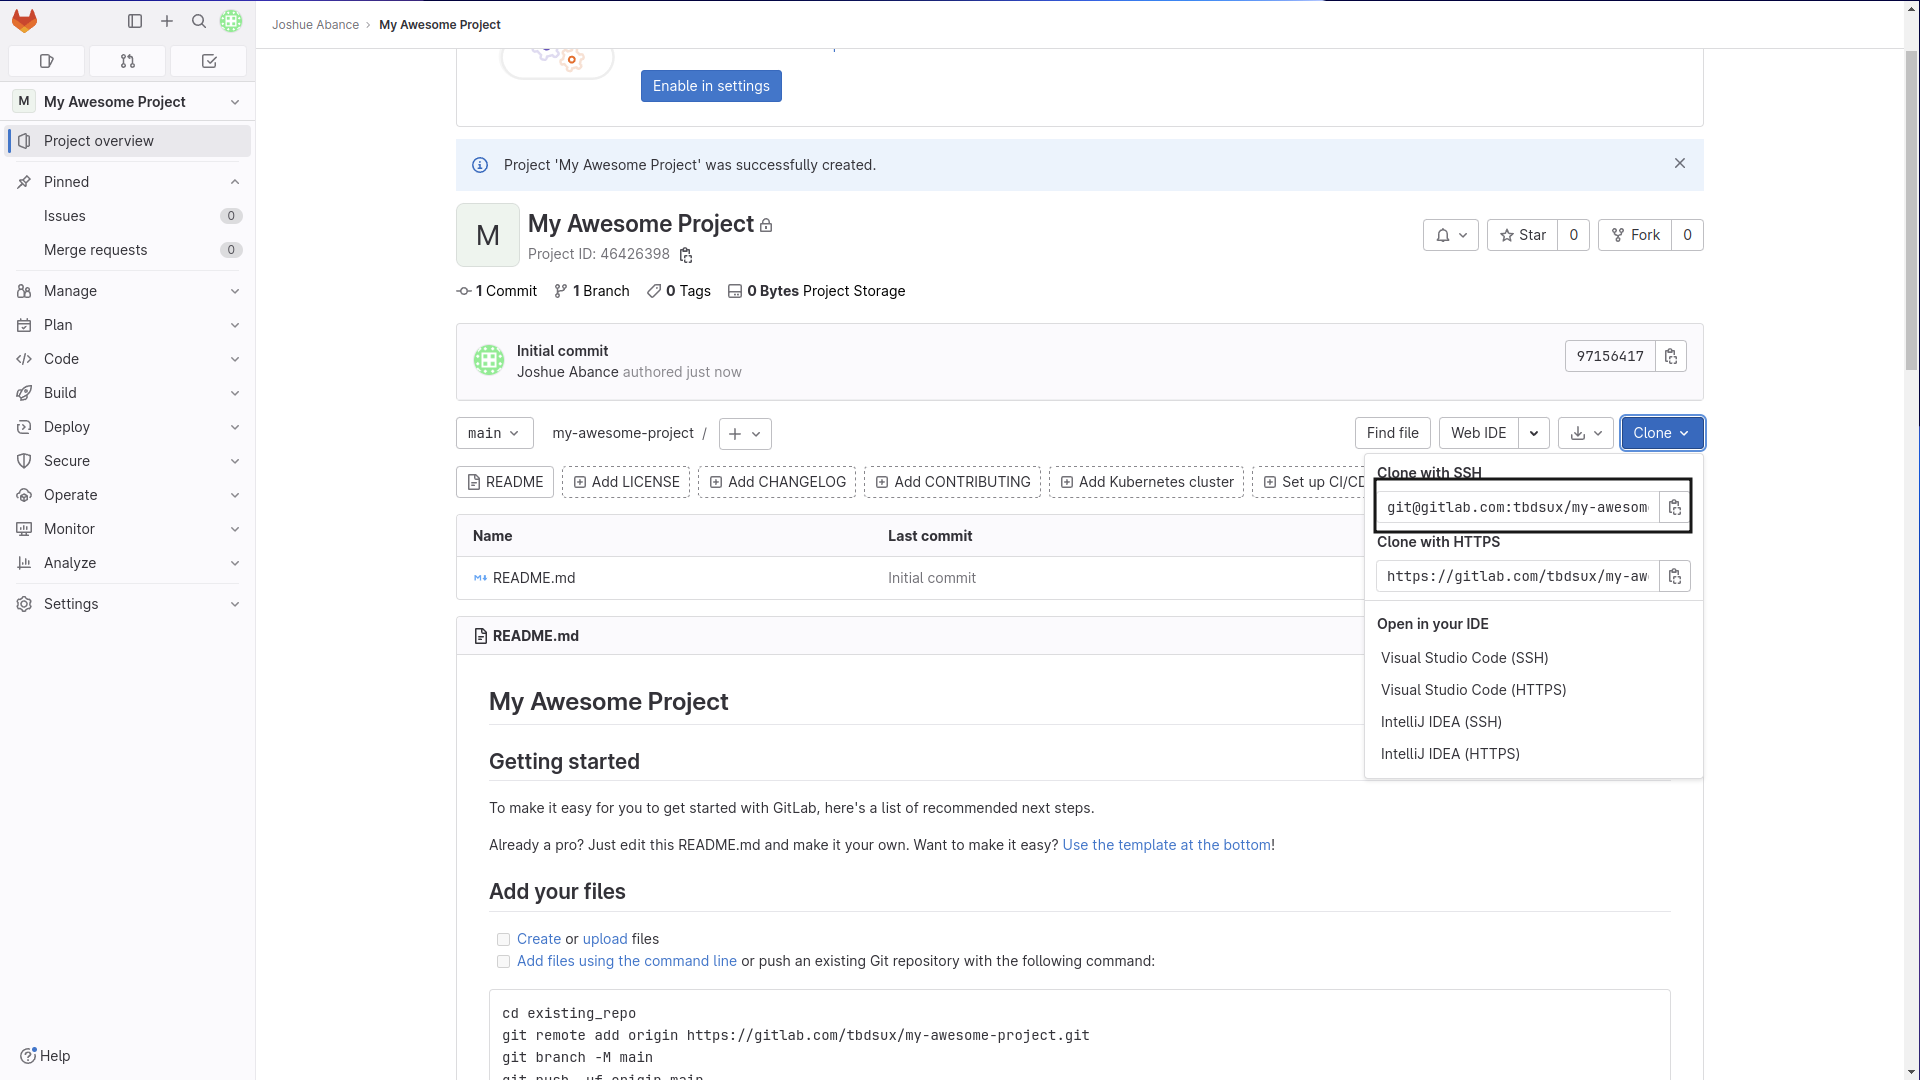Expand the Monitor section
The width and height of the screenshot is (1920, 1080).
128,529
